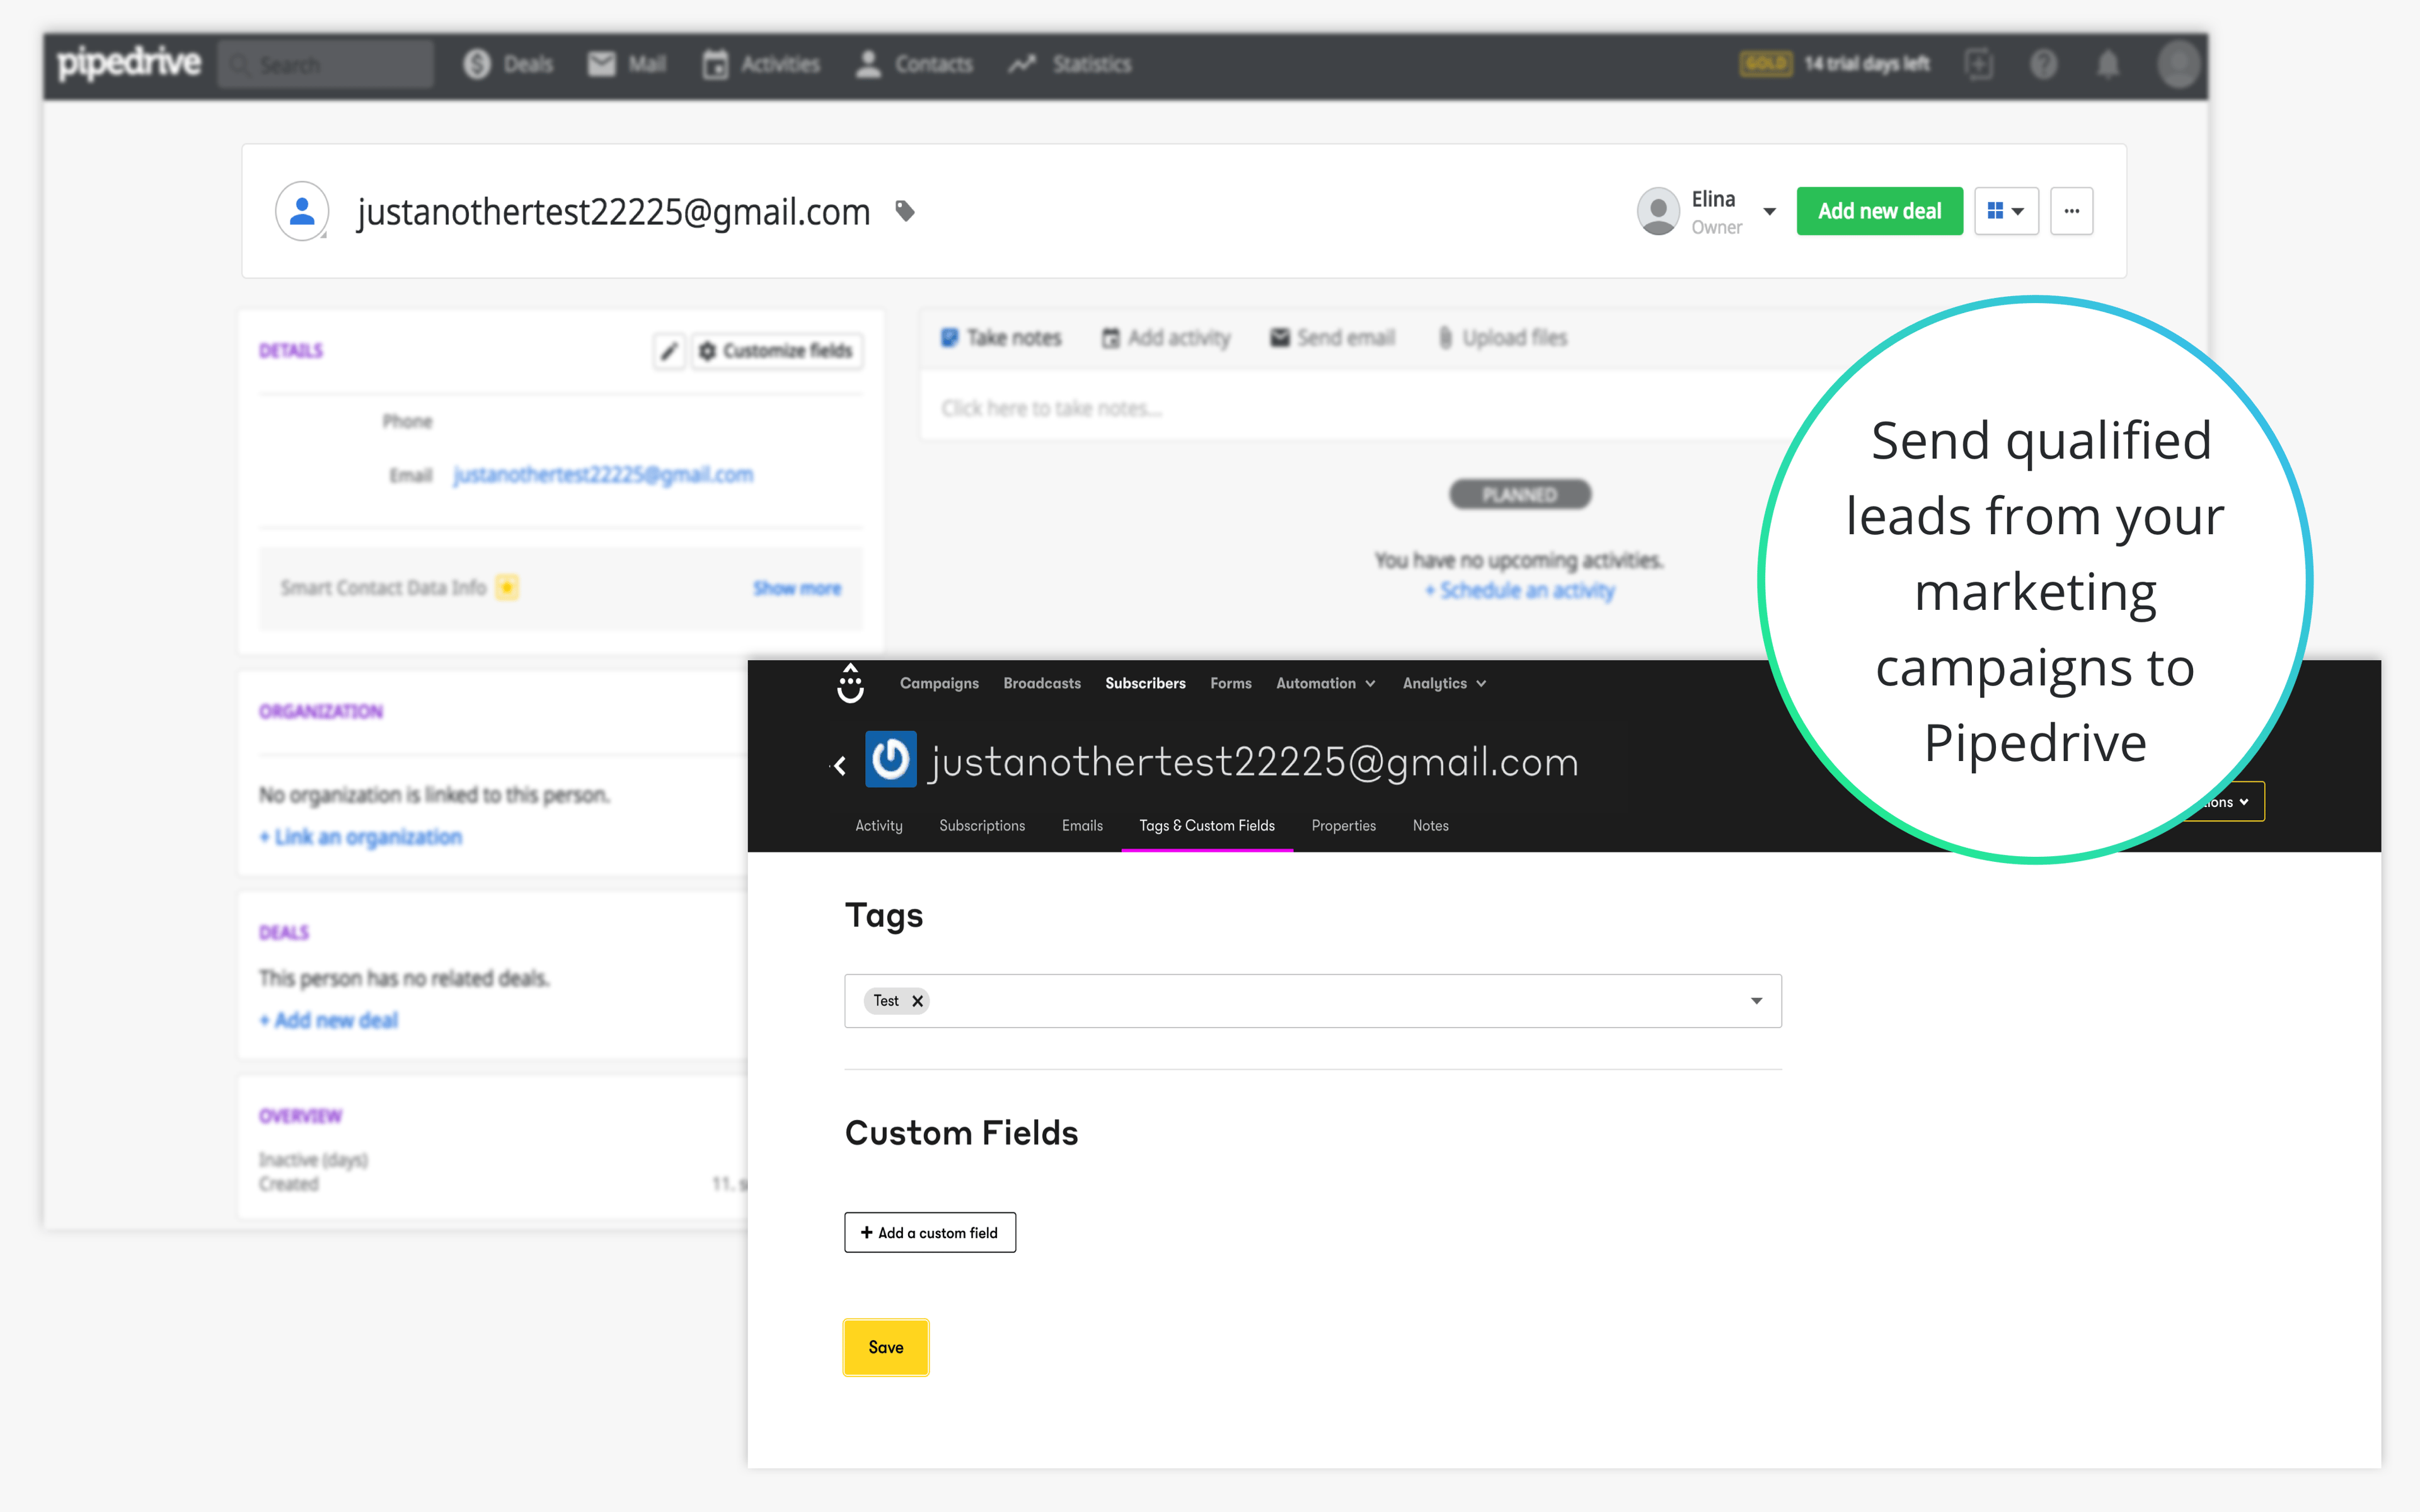Click the person contact avatar icon
The width and height of the screenshot is (2420, 1512).
coord(302,211)
